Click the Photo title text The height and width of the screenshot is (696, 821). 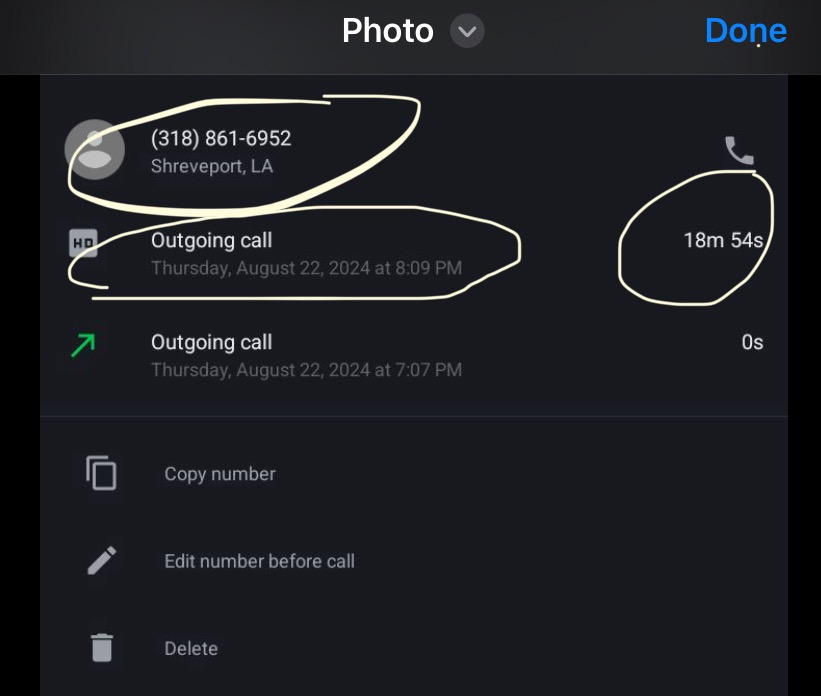click(388, 31)
